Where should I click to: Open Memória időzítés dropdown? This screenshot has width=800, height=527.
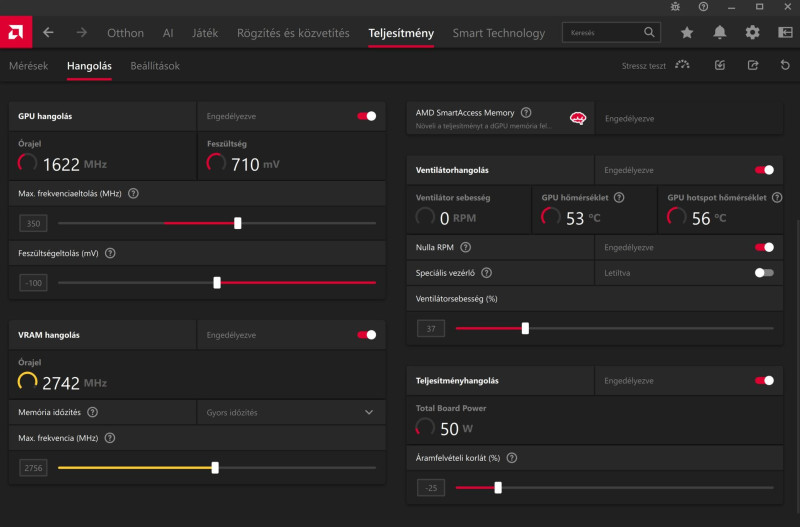[291, 412]
